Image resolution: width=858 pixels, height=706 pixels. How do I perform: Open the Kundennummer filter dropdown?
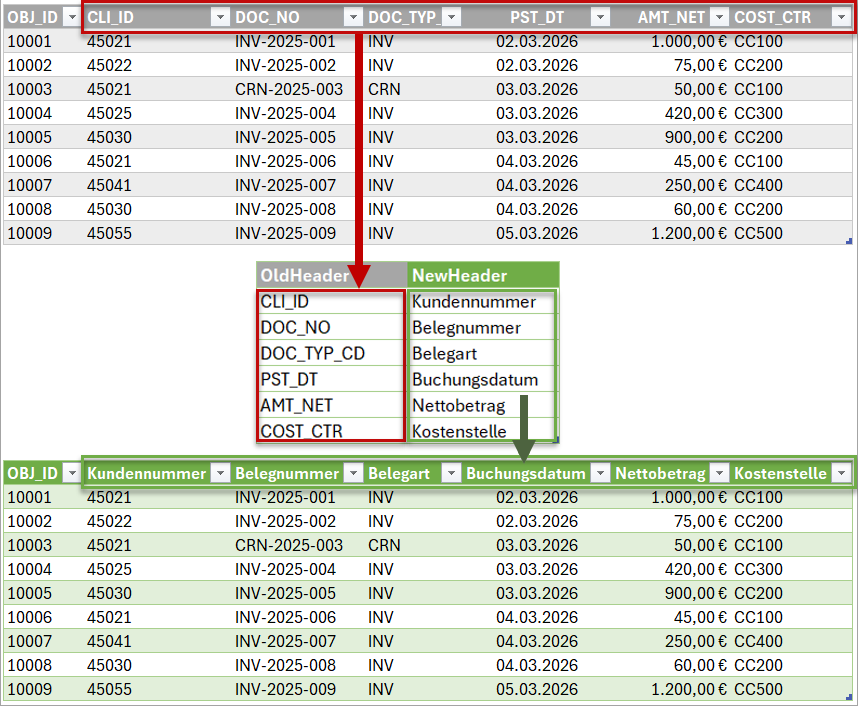[219, 473]
